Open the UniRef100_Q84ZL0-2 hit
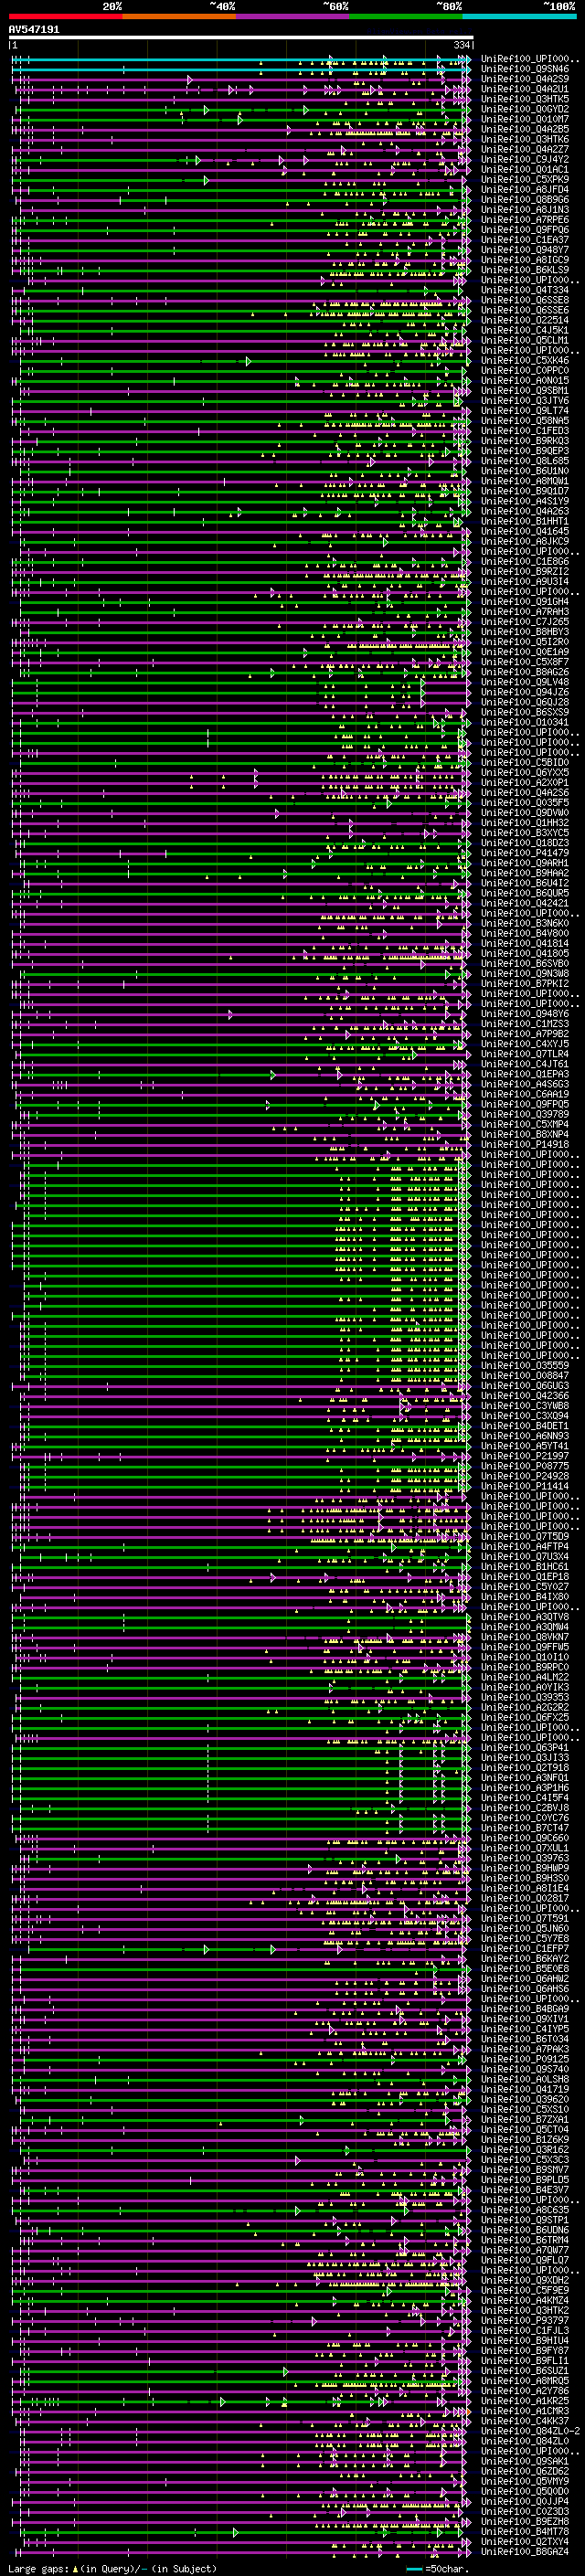The image size is (585, 2576). coord(530,2430)
